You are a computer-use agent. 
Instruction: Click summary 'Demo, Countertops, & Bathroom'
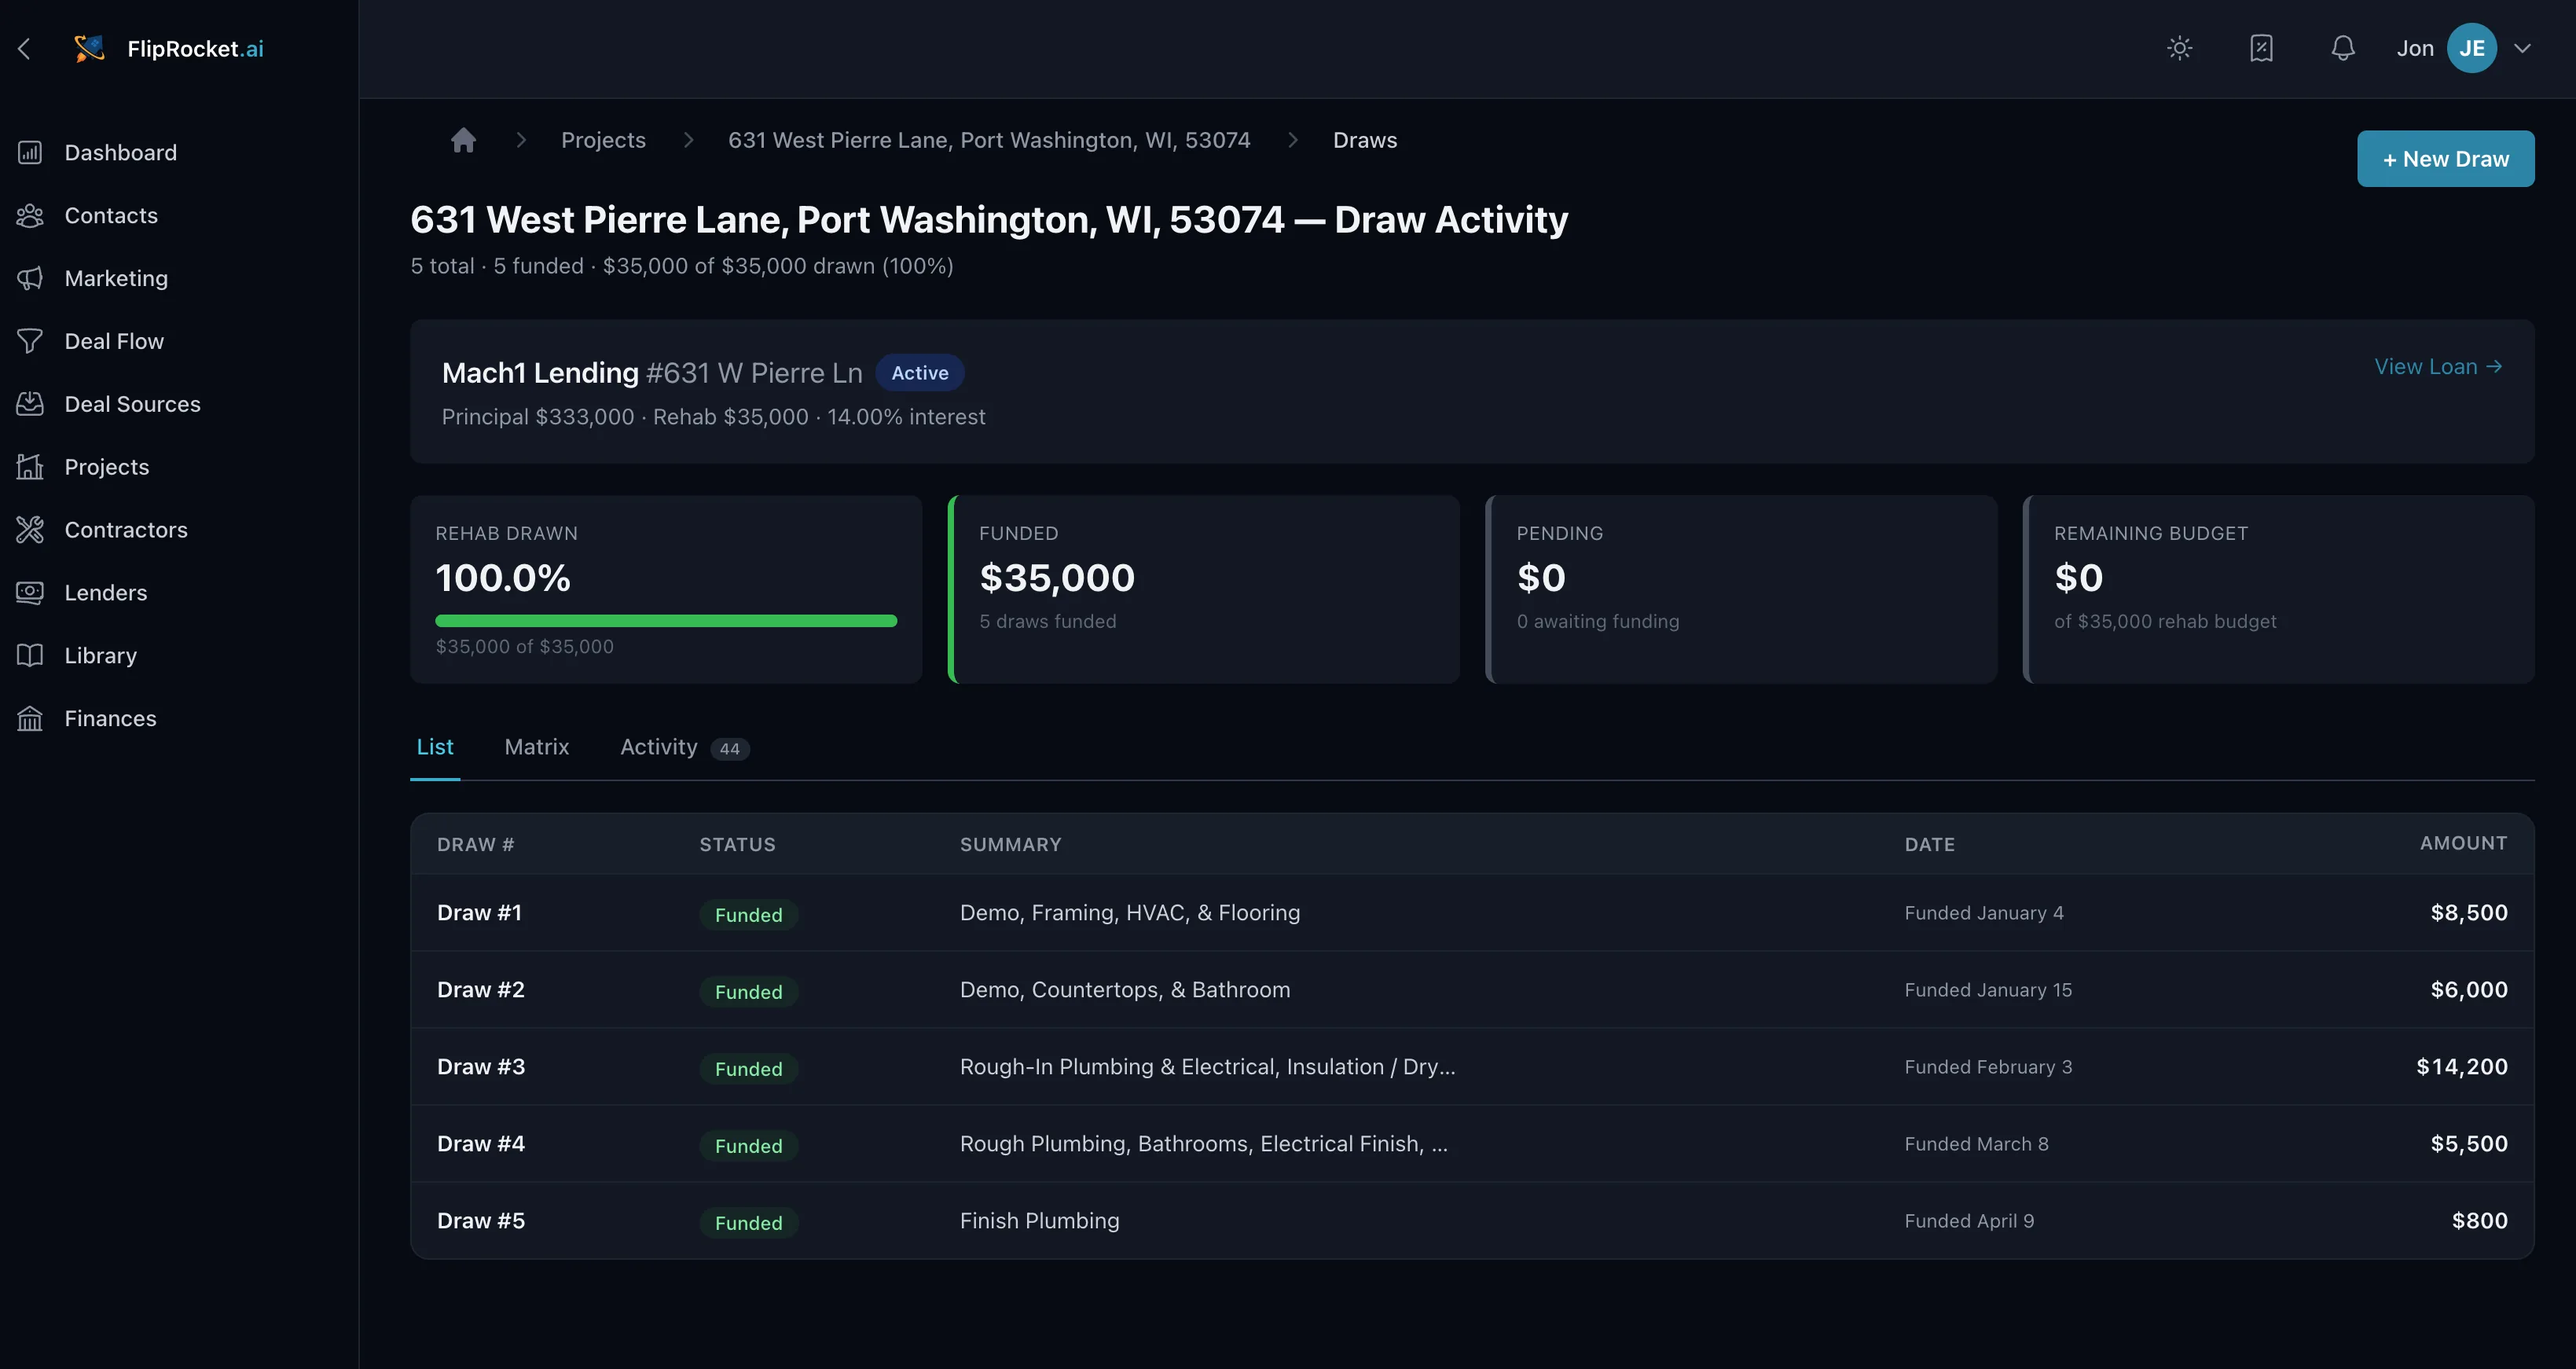pyautogui.click(x=1125, y=990)
